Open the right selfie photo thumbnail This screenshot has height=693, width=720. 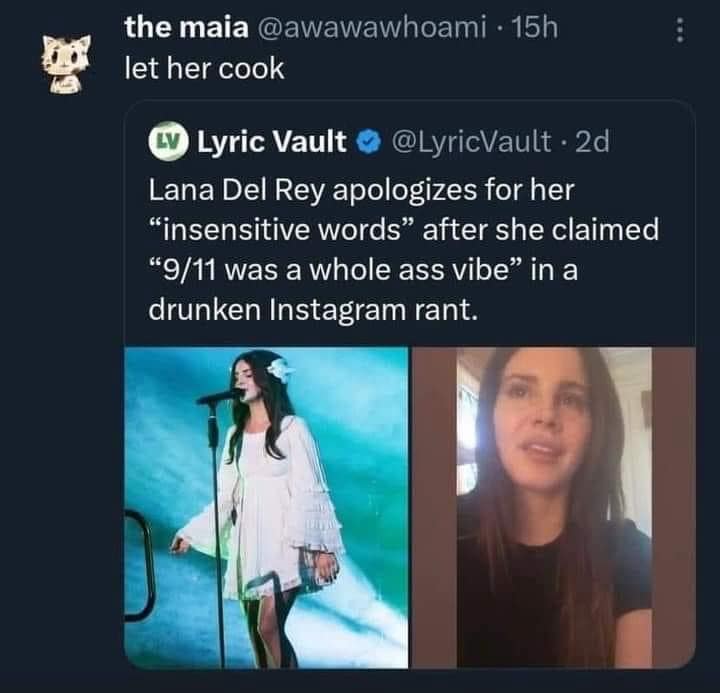[x=553, y=507]
